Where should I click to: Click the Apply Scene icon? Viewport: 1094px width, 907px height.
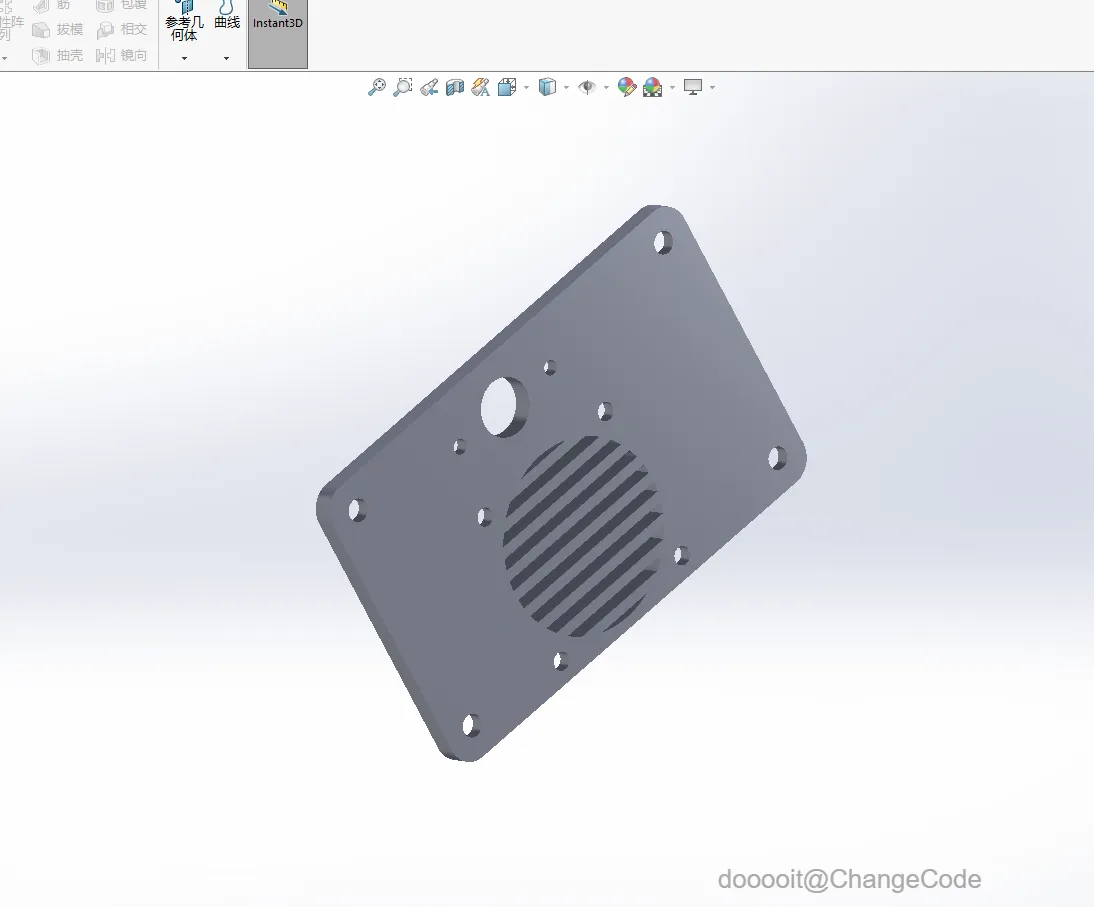pyautogui.click(x=652, y=87)
